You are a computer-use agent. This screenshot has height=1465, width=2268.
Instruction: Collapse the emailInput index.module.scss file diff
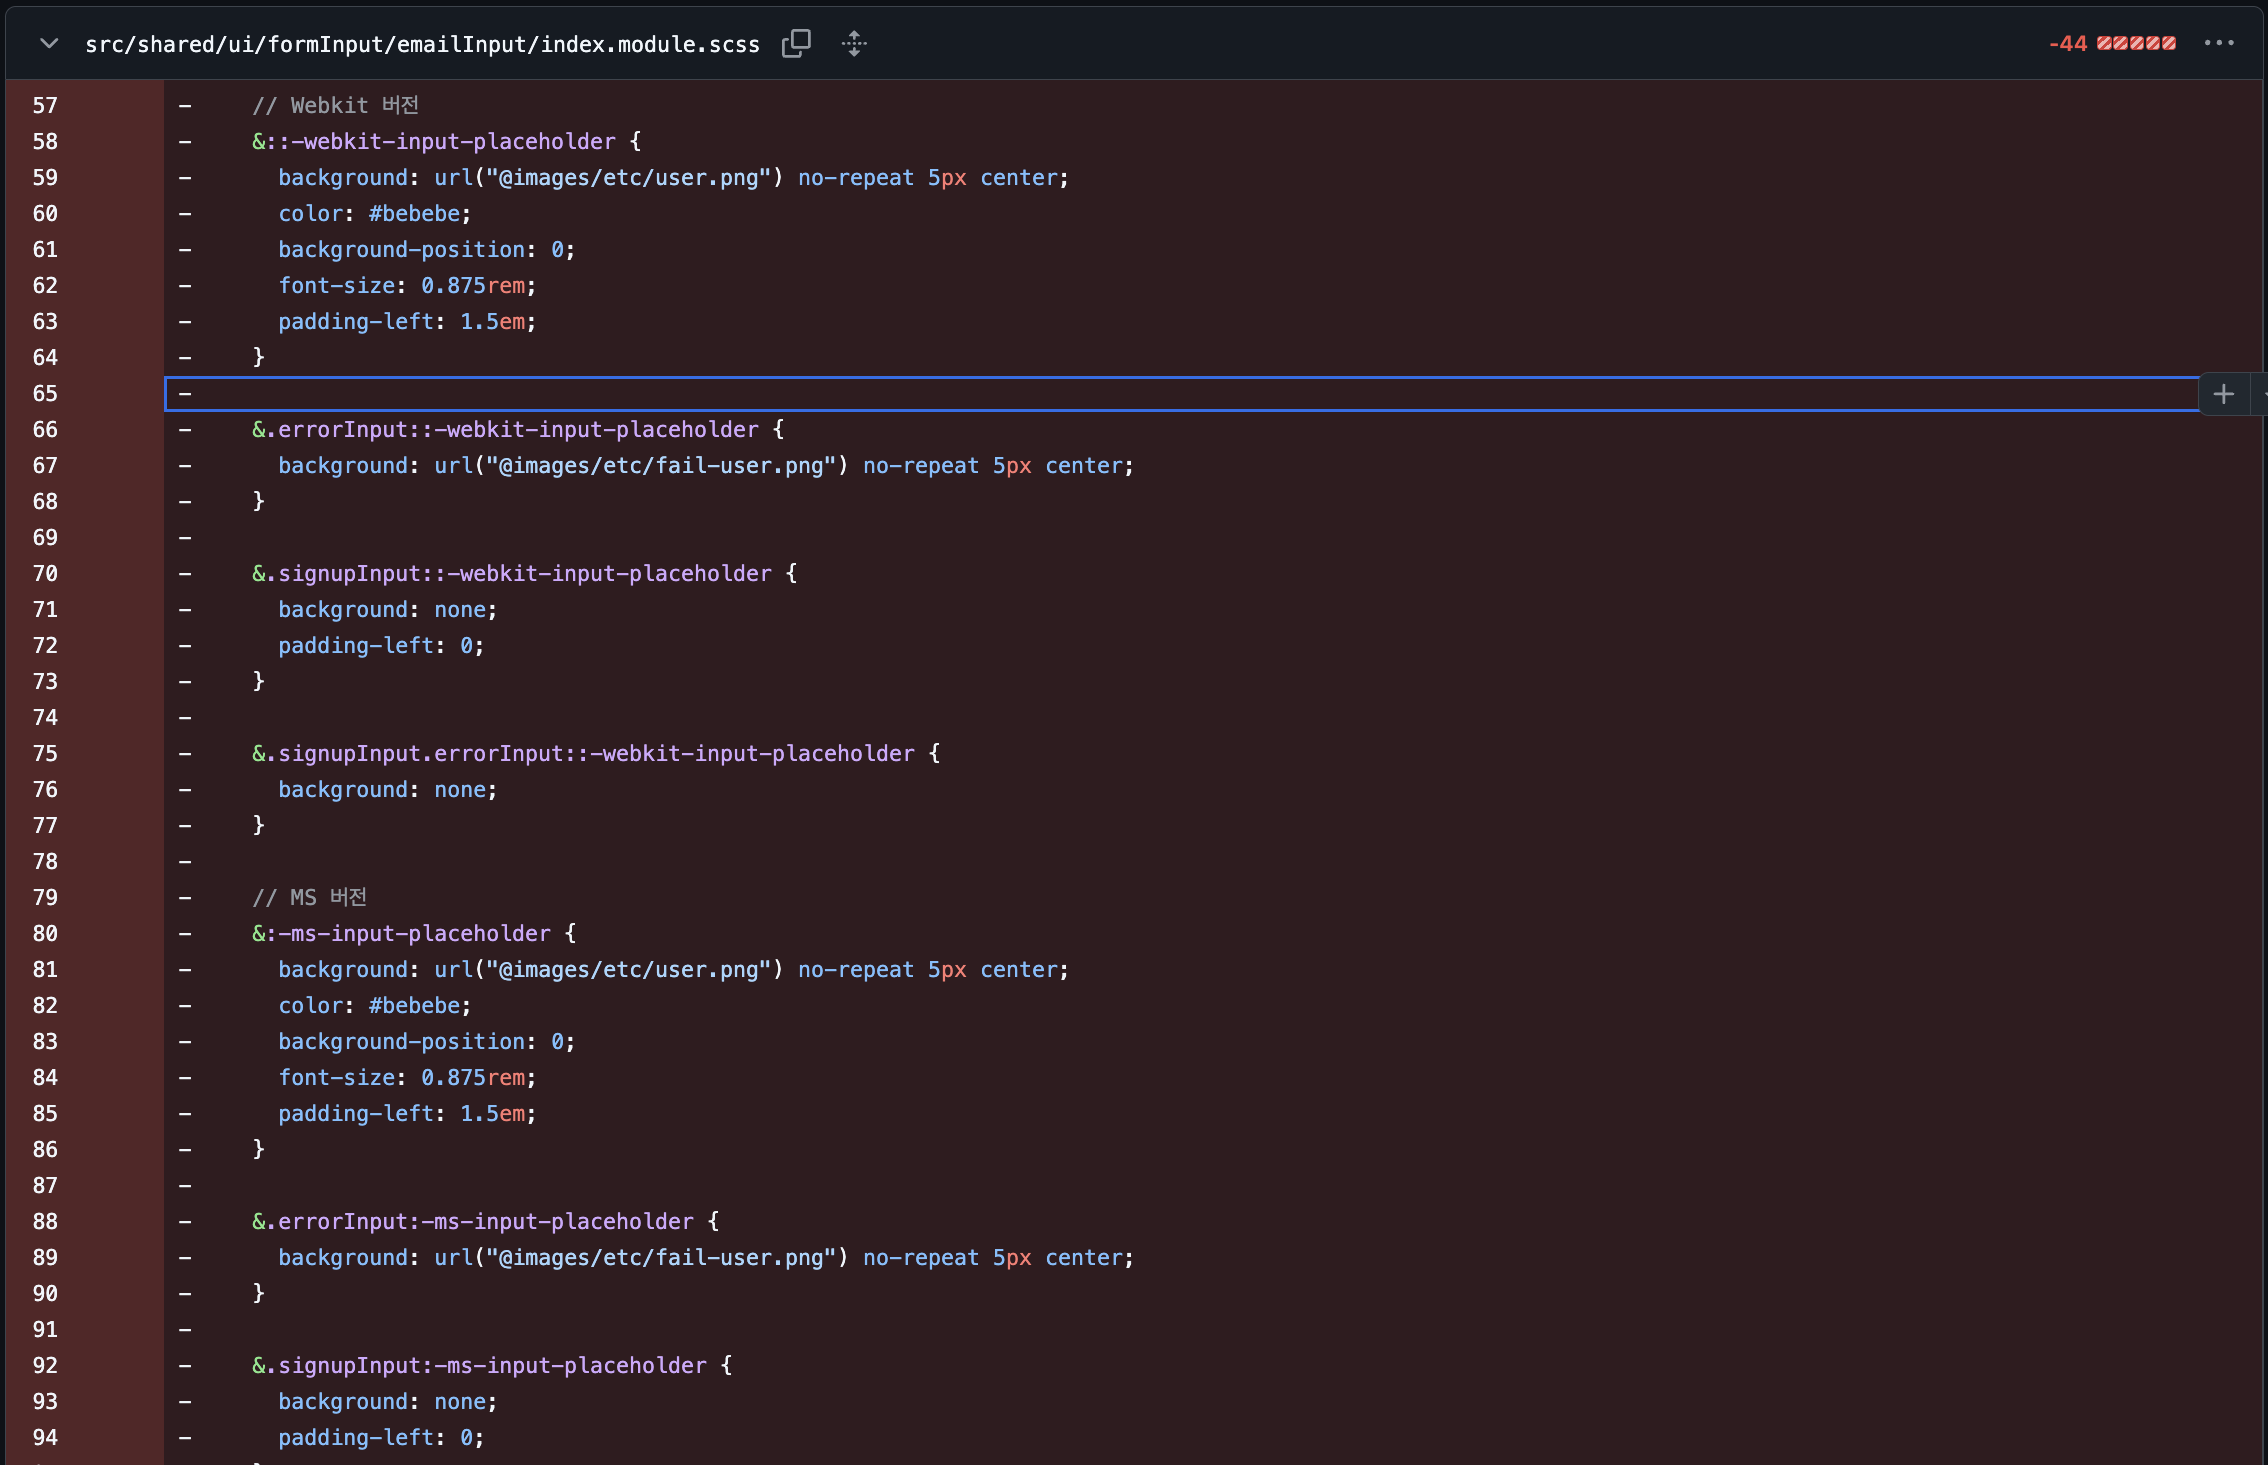49,44
